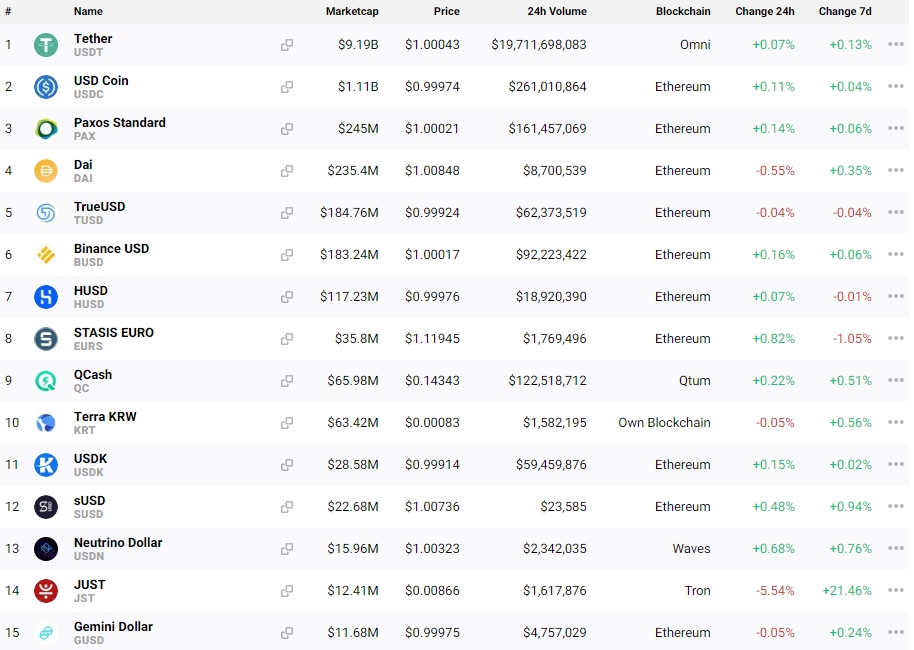The height and width of the screenshot is (650, 914).
Task: Sort table by Name column header
Action: 88,11
